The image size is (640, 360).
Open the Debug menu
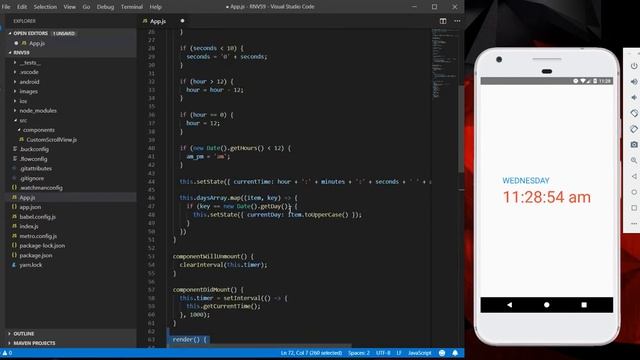(105, 7)
